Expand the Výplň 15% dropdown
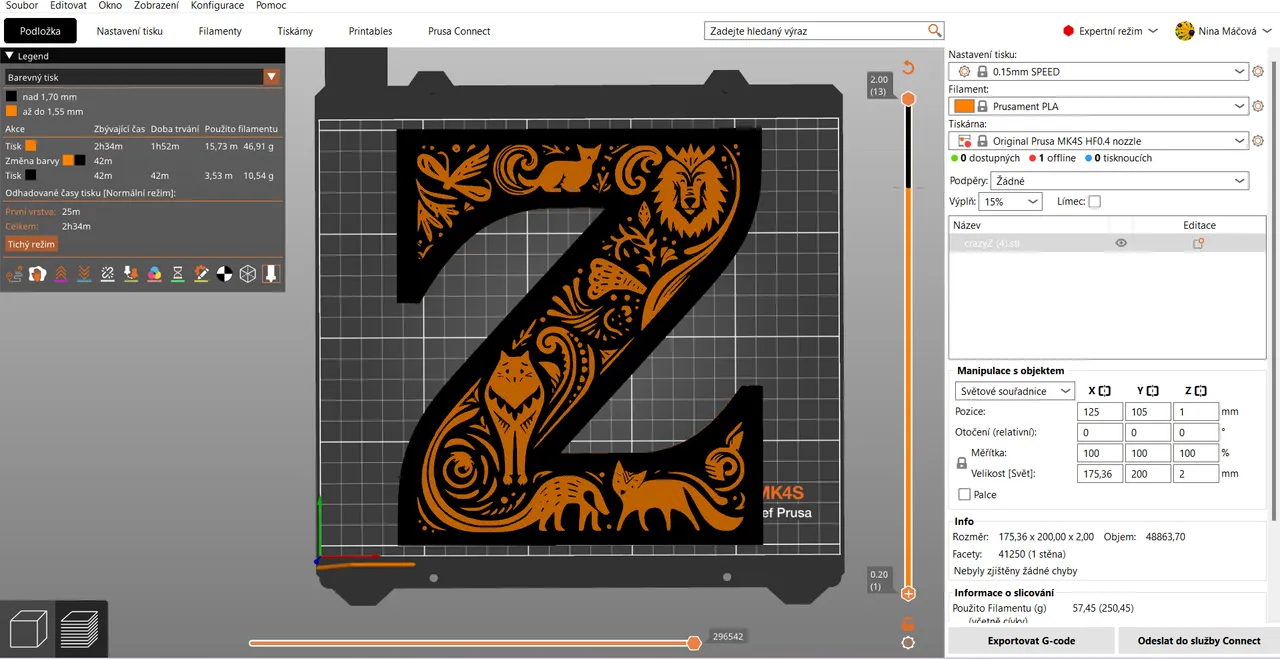Viewport: 1280px width, 659px height. (1010, 201)
